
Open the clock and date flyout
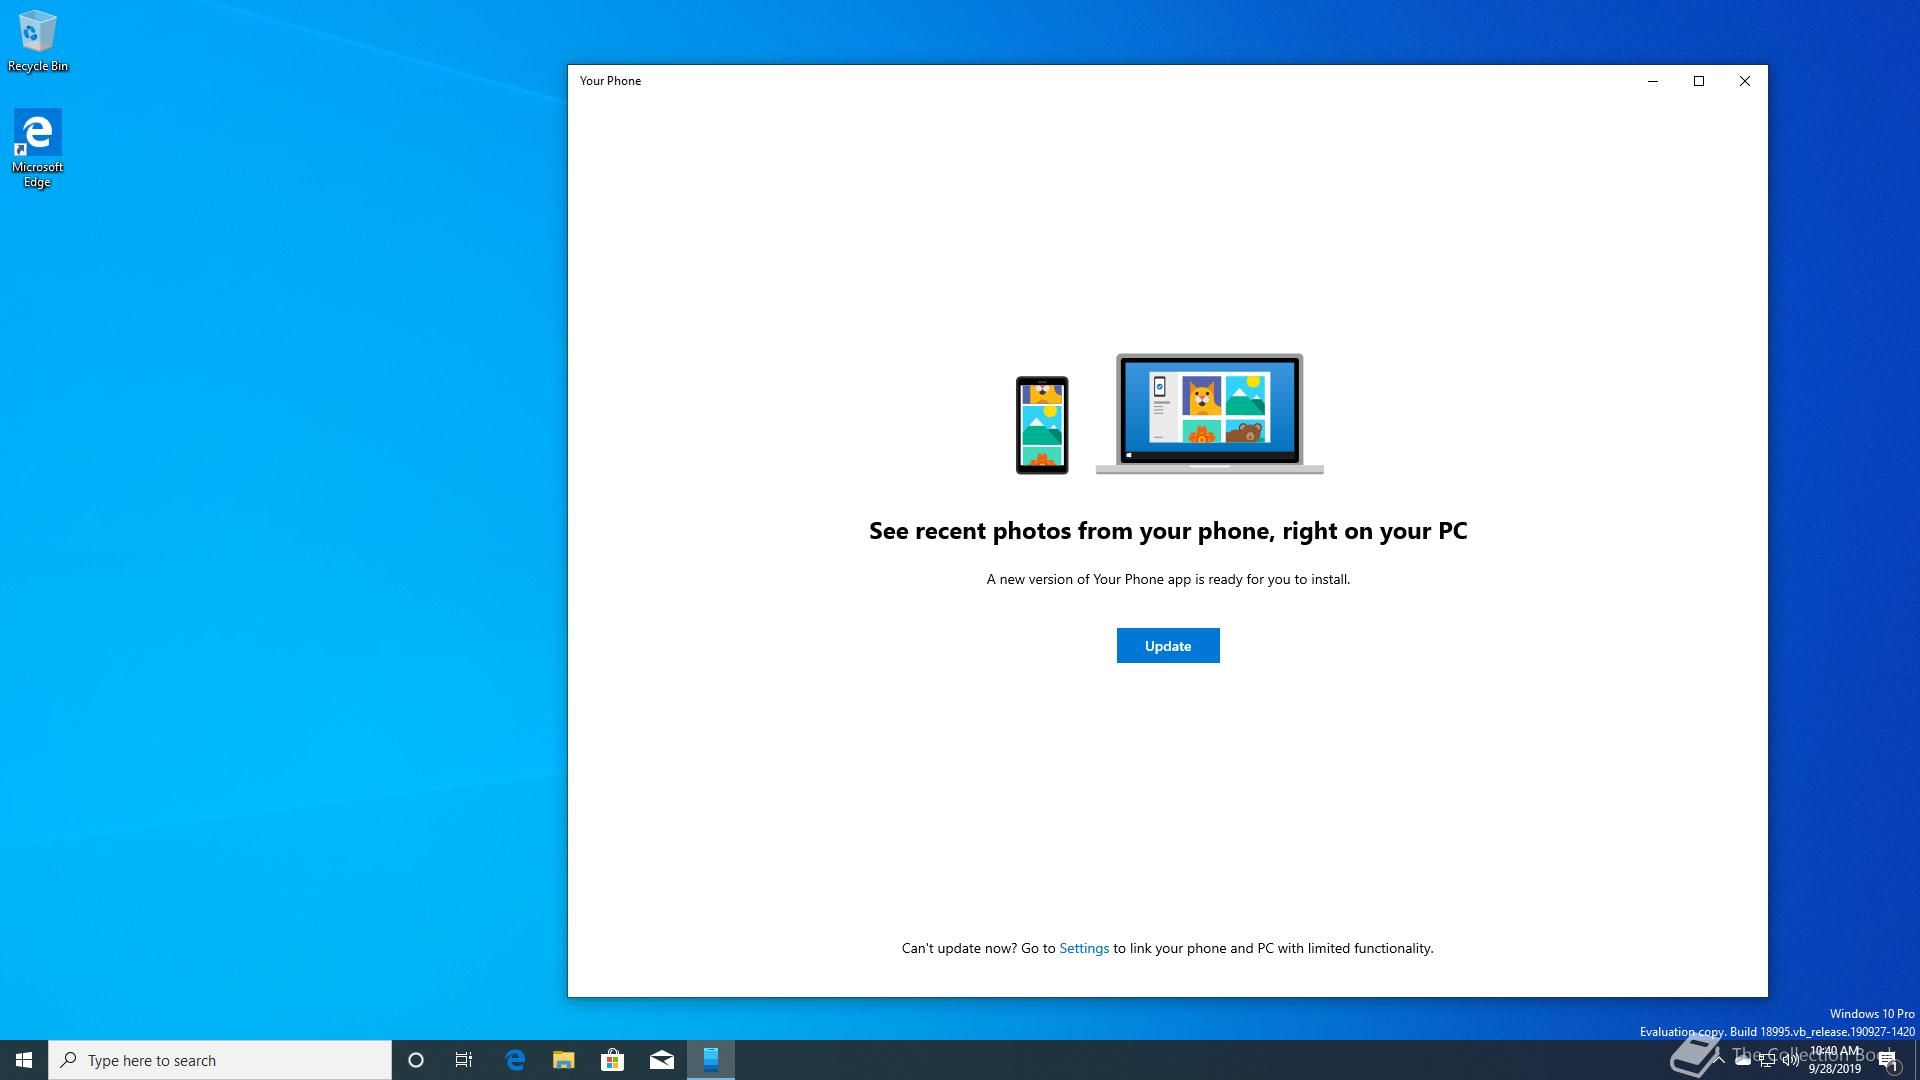click(x=1835, y=1060)
